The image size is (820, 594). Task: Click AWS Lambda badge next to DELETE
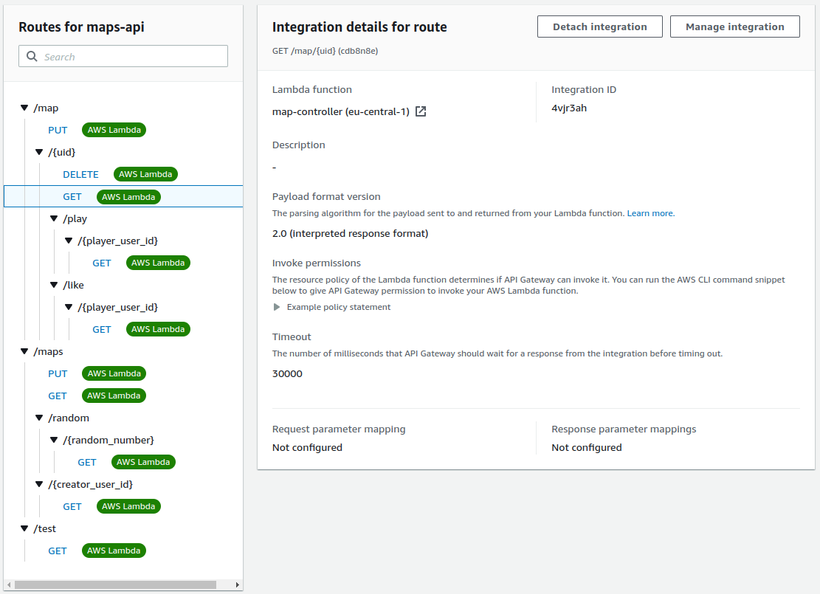pyautogui.click(x=145, y=174)
